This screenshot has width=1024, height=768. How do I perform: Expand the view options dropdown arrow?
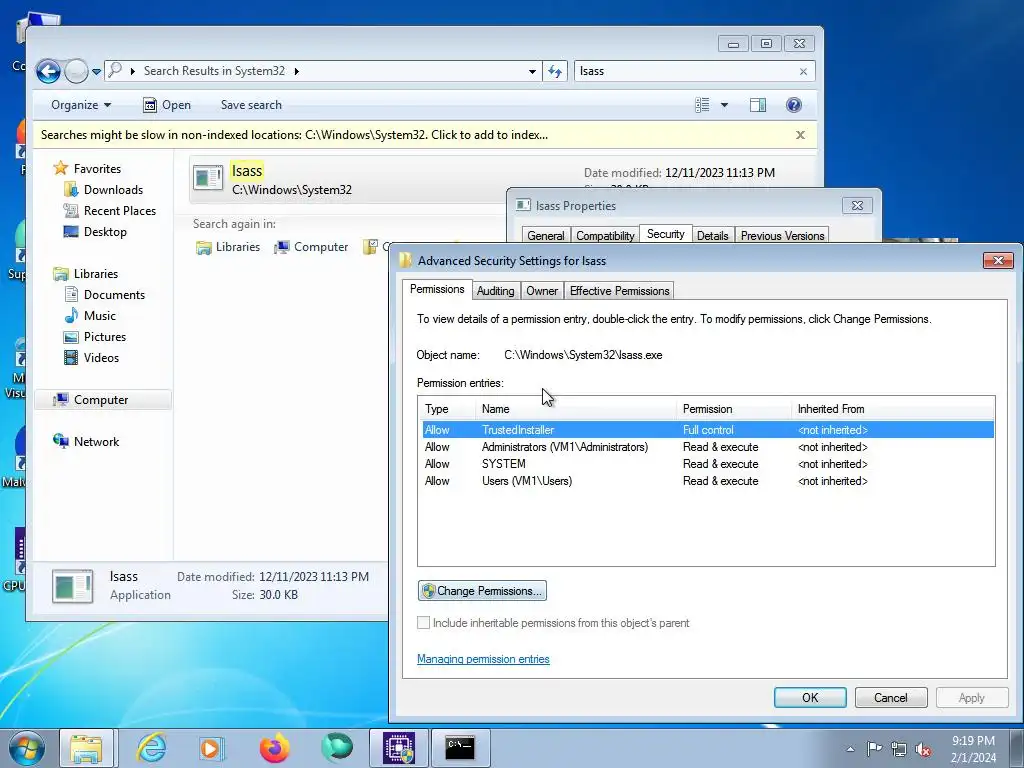click(x=724, y=105)
